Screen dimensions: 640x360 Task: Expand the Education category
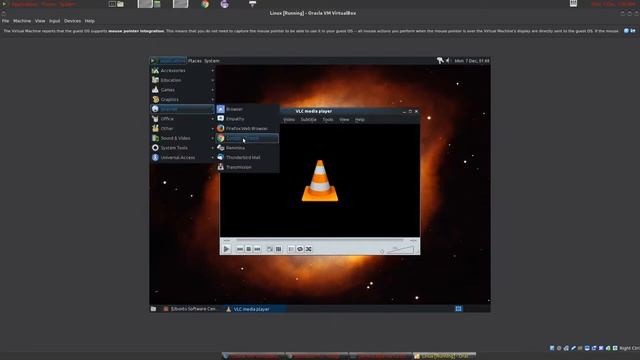182,80
